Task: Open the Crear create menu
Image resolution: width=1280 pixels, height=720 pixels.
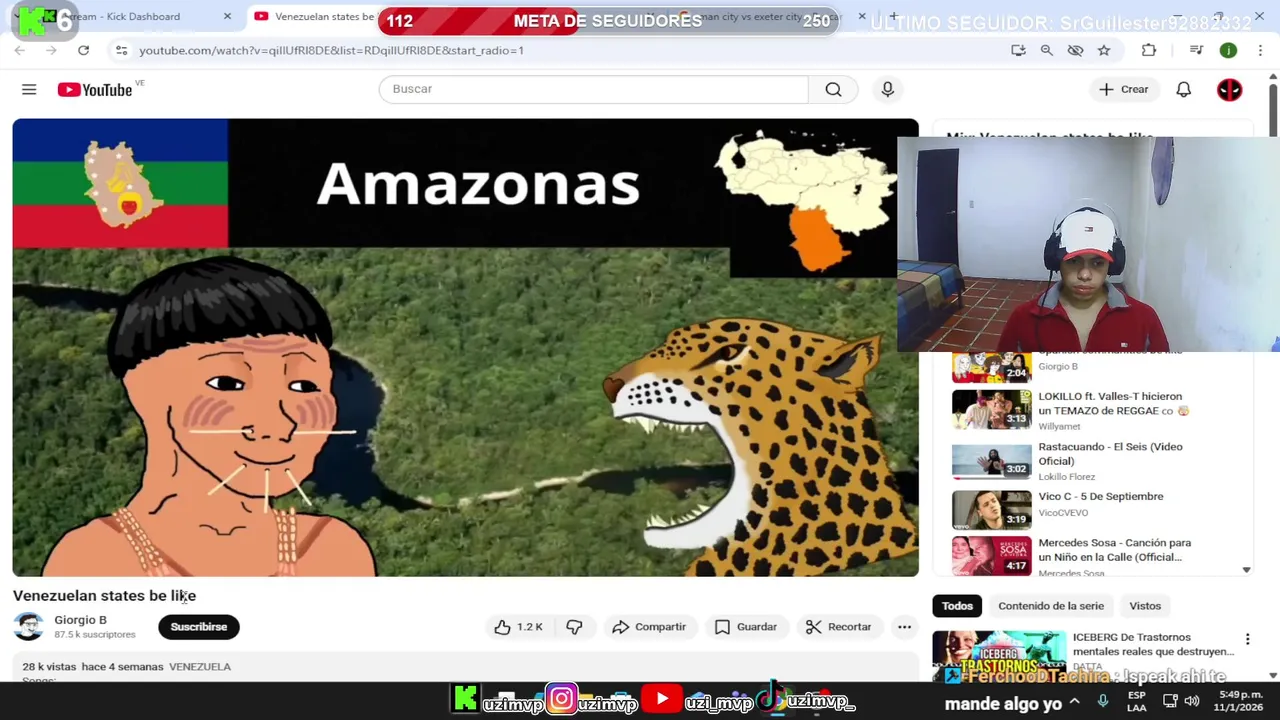Action: [1124, 89]
